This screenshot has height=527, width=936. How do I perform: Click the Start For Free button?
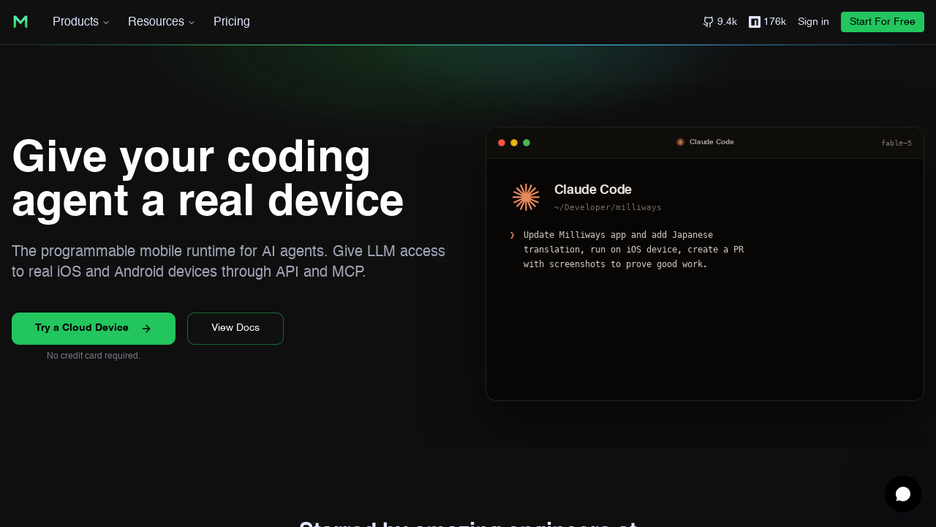pyautogui.click(x=882, y=21)
